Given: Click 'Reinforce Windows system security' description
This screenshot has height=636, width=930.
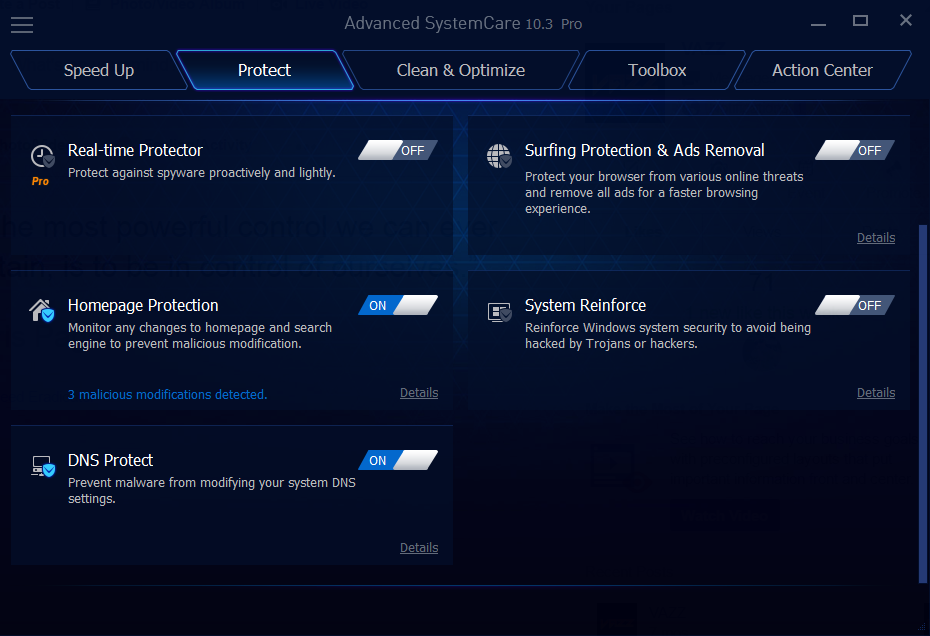Looking at the screenshot, I should pos(668,335).
